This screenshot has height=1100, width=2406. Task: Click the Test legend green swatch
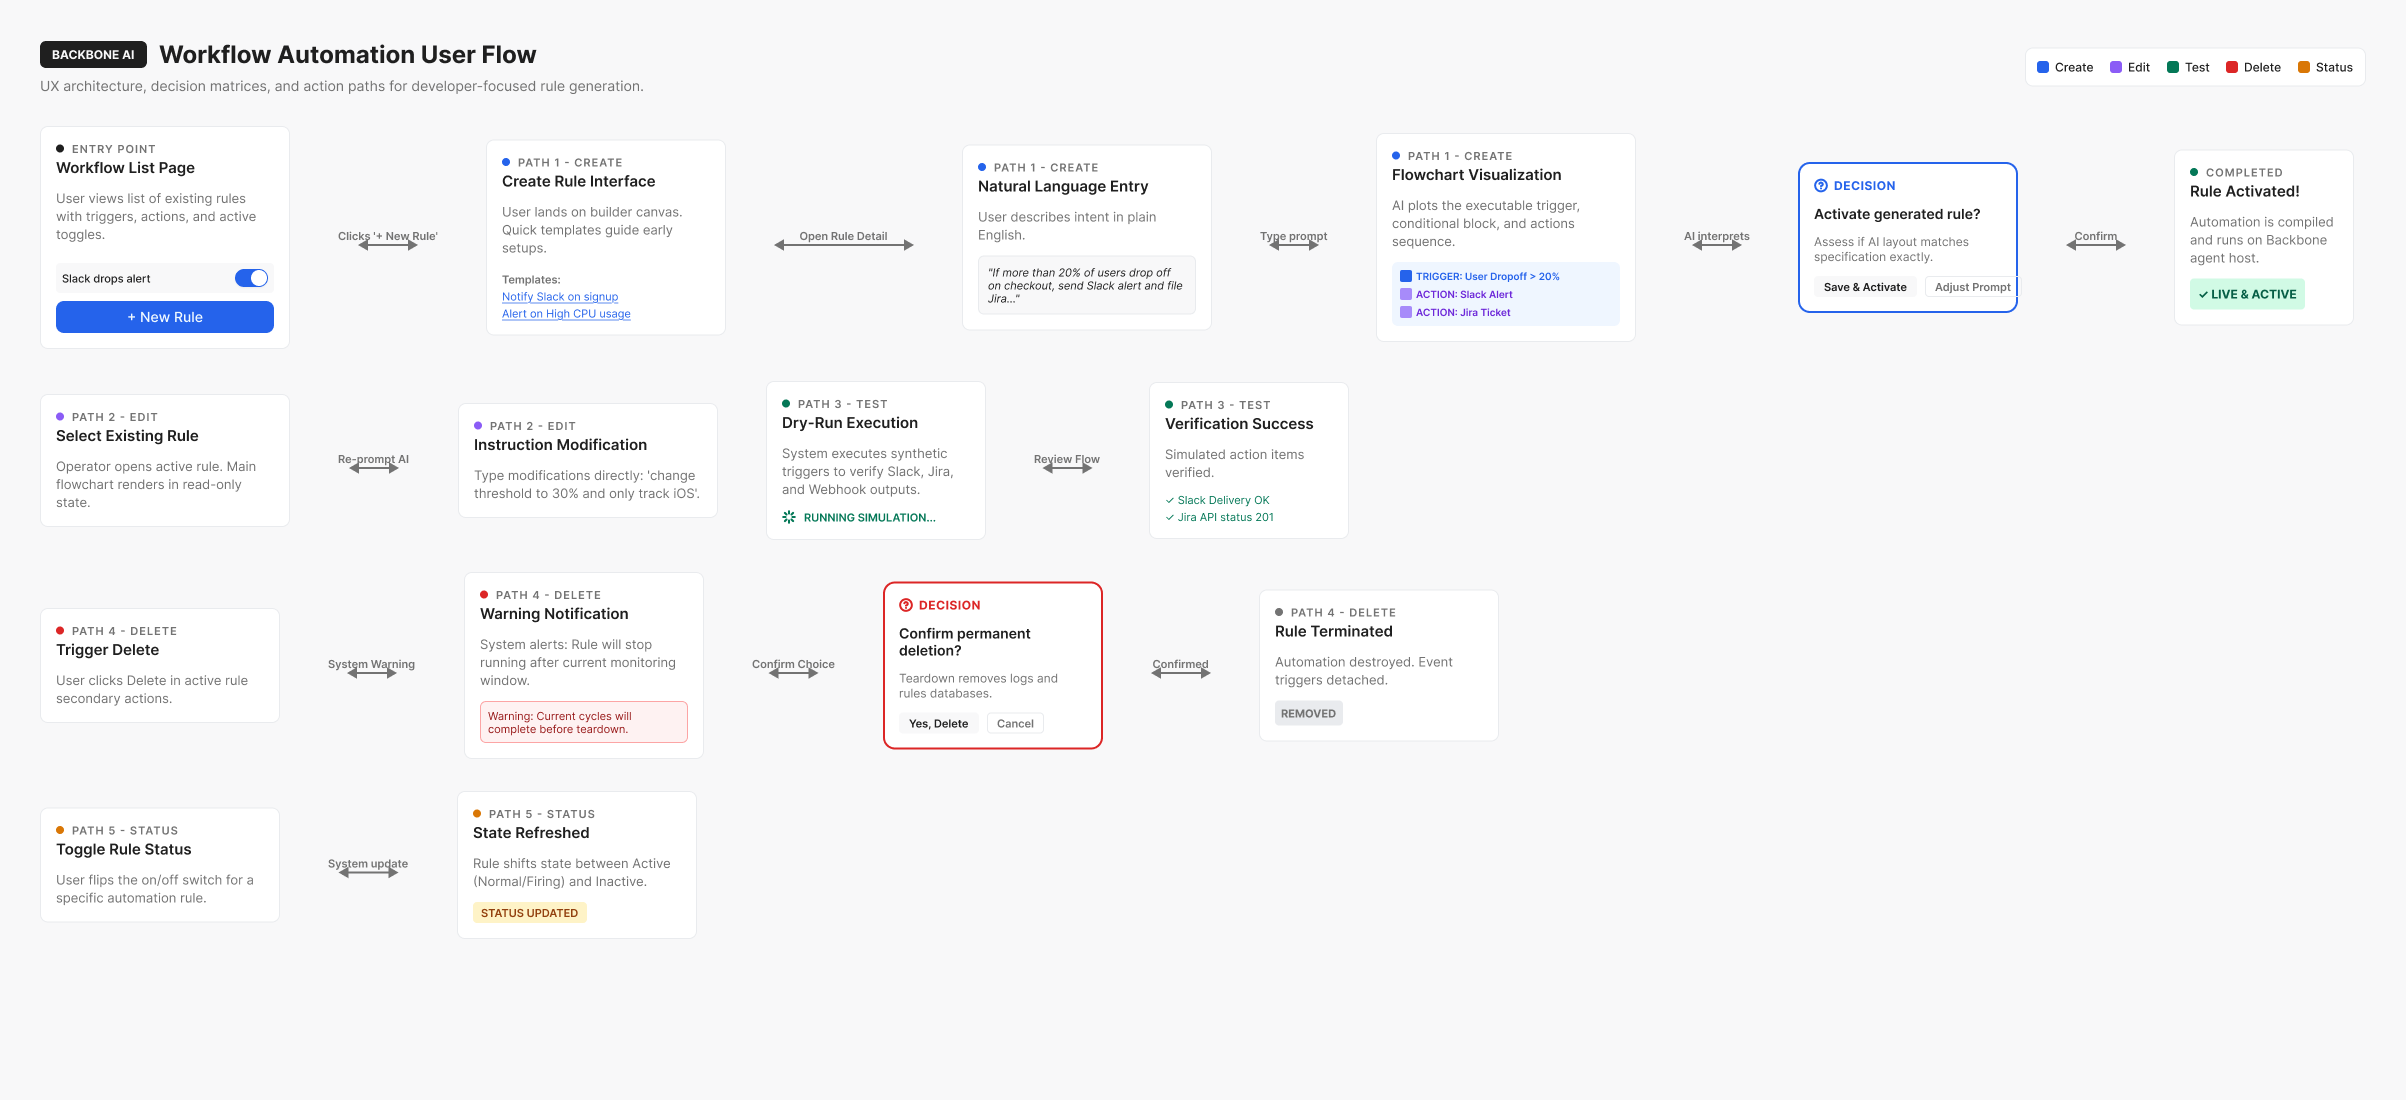(2173, 67)
